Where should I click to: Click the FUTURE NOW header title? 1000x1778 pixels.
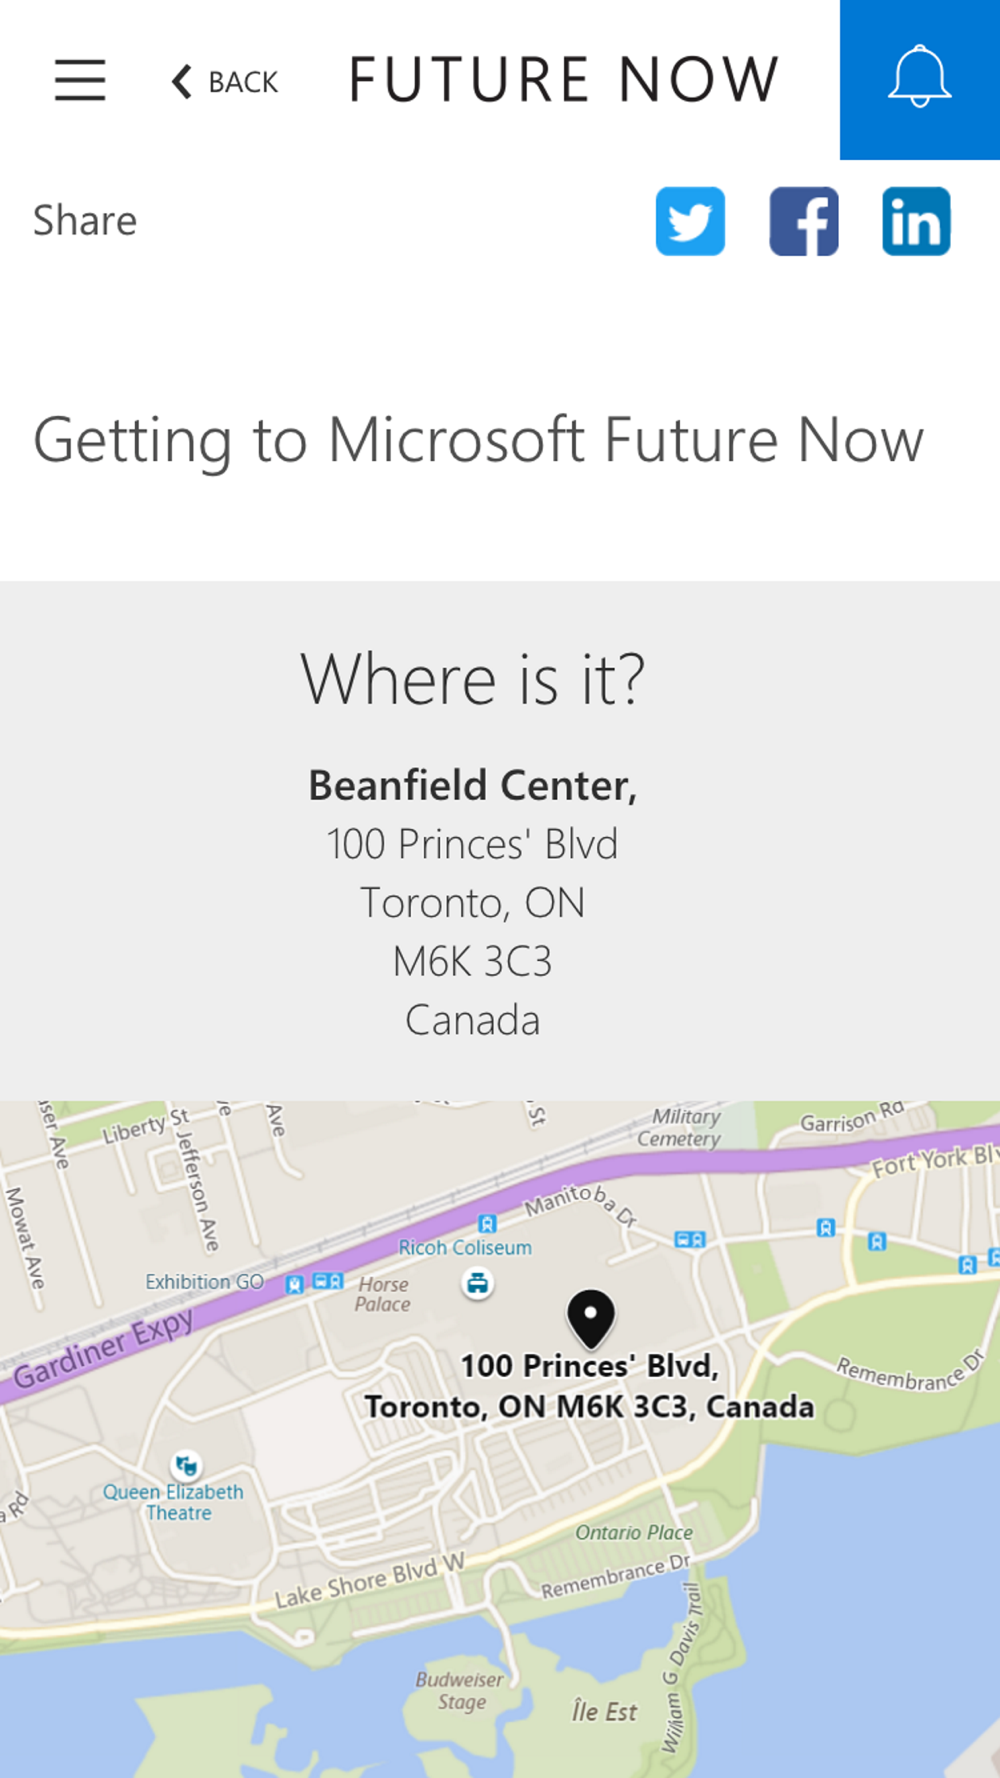point(564,80)
